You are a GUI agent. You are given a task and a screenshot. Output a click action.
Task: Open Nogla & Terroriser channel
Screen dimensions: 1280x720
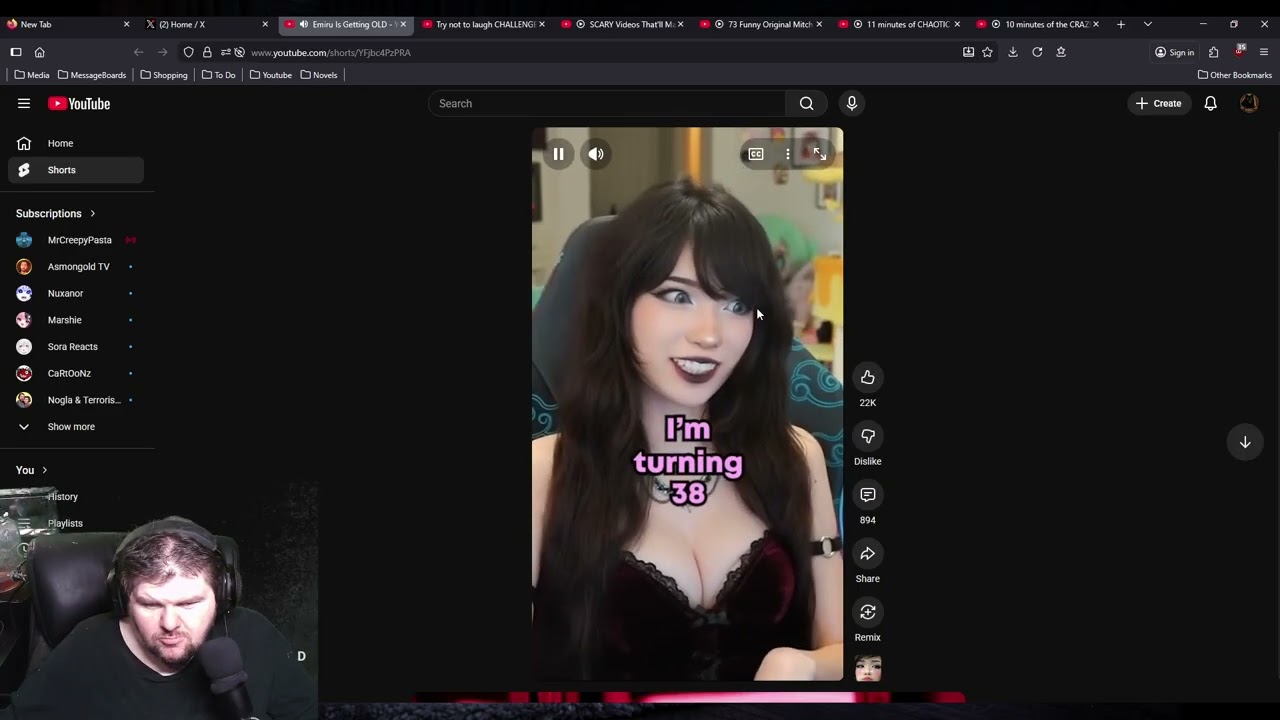pyautogui.click(x=76, y=400)
